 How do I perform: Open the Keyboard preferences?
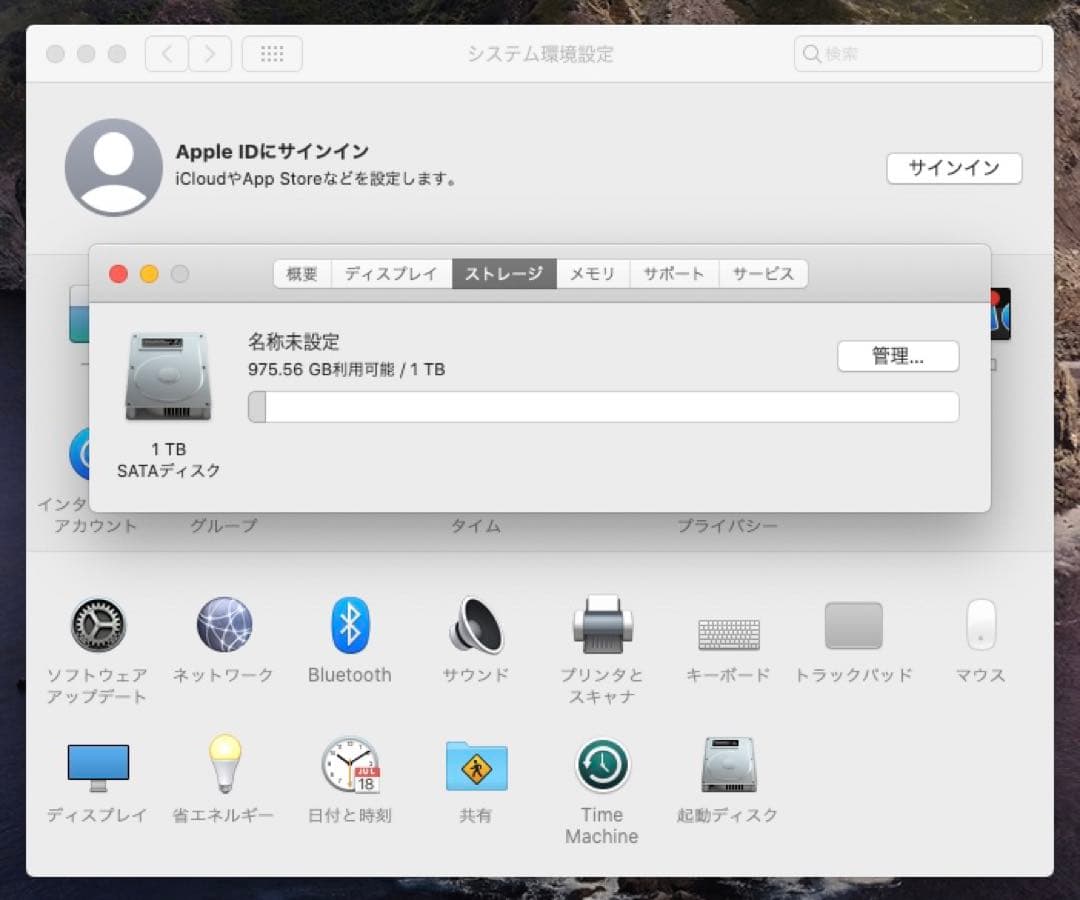[727, 628]
